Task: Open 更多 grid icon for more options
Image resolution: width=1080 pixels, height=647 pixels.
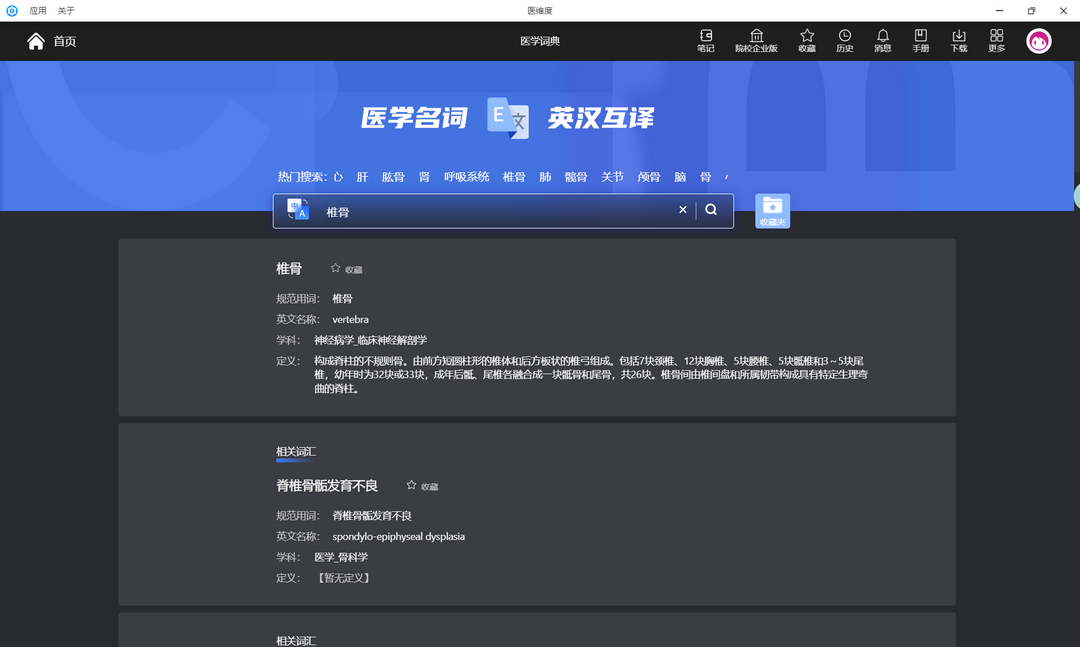Action: coord(996,41)
